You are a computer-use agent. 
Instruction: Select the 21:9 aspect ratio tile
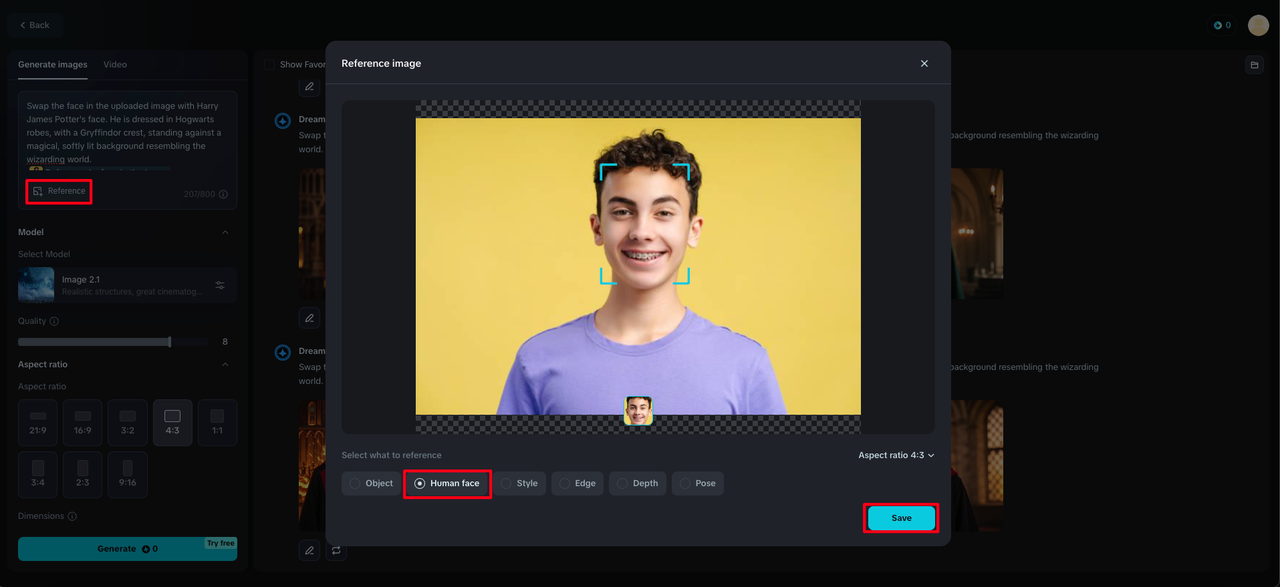pyautogui.click(x=38, y=422)
